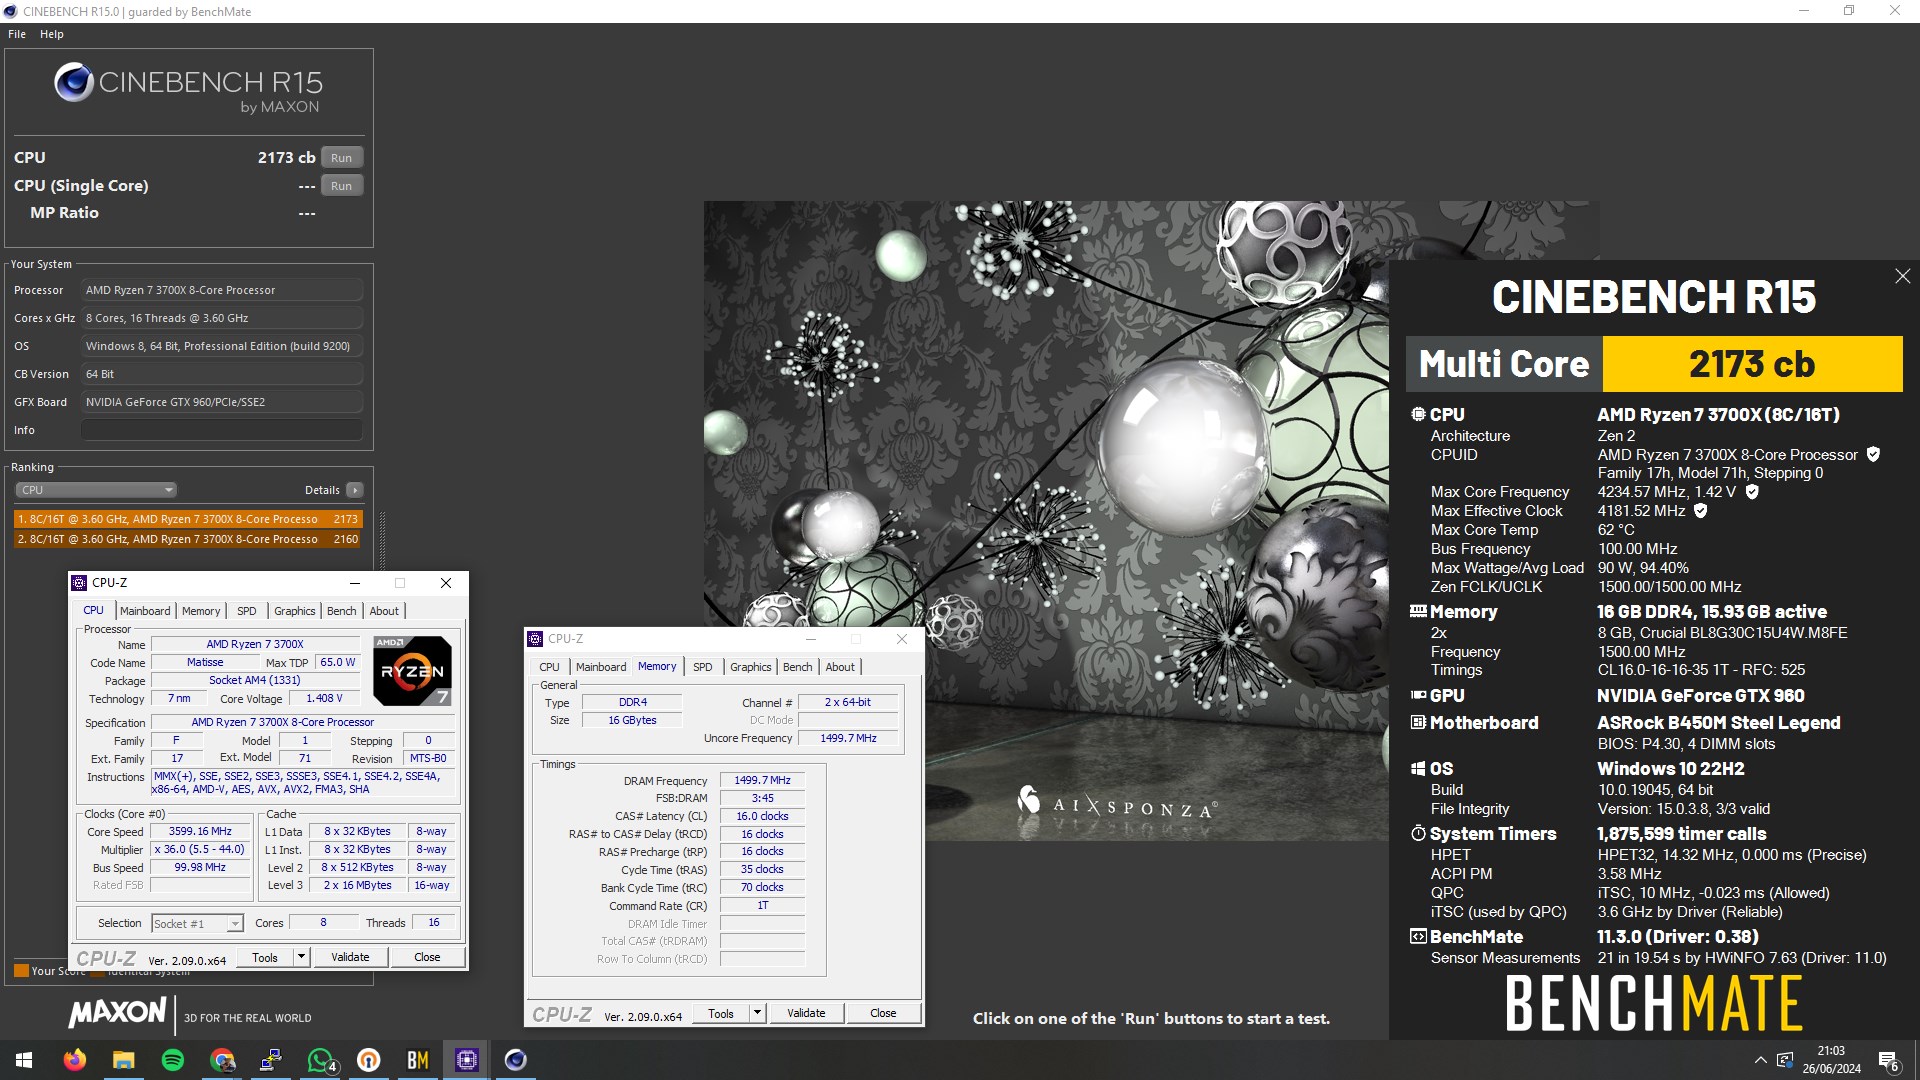Click the Memory module icon in BenchMate panel

[1418, 611]
